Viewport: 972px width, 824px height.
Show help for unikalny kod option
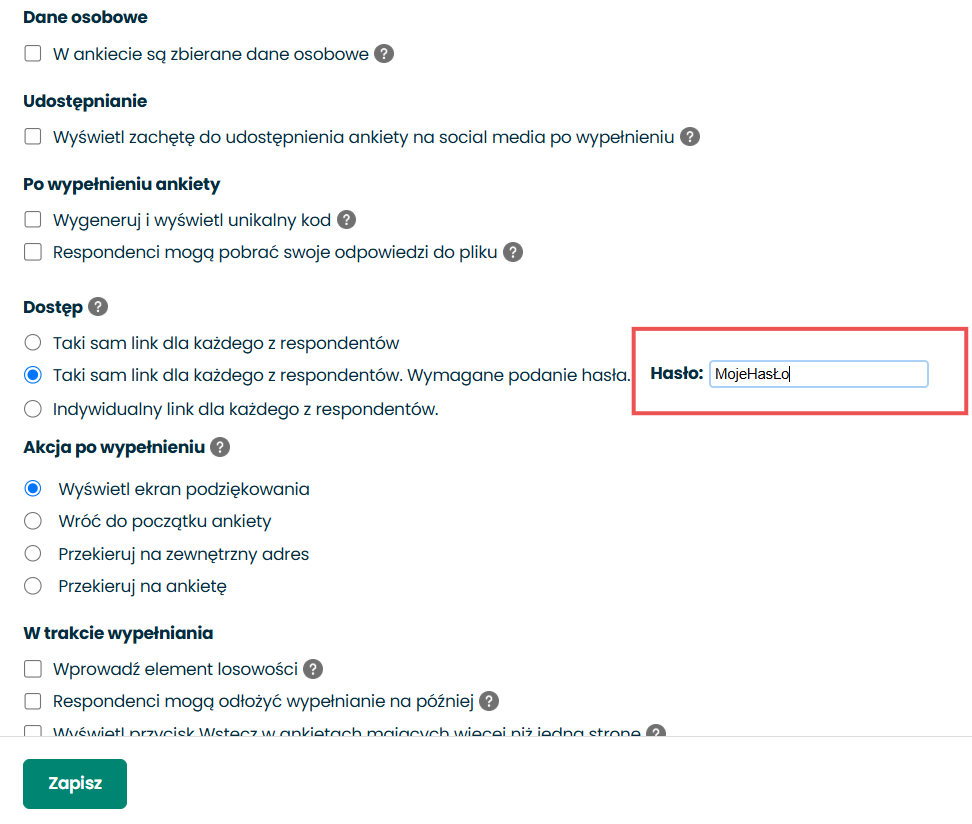[346, 219]
